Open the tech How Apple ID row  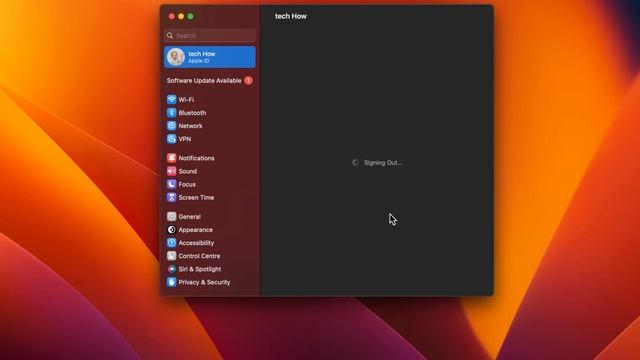pyautogui.click(x=210, y=57)
